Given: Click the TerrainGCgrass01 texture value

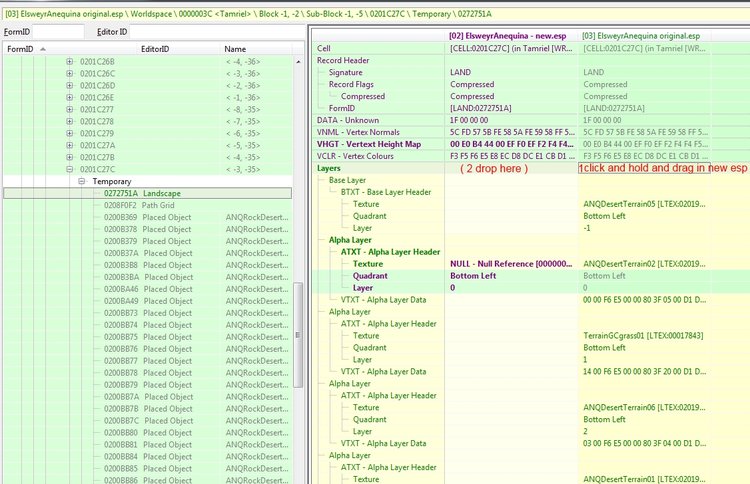Looking at the screenshot, I should tap(644, 336).
